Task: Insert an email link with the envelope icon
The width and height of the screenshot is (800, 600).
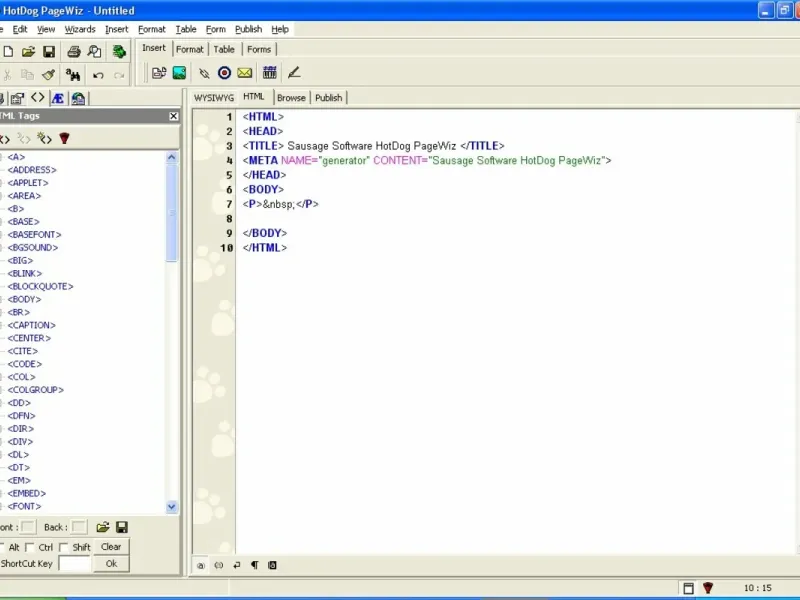Action: click(245, 73)
